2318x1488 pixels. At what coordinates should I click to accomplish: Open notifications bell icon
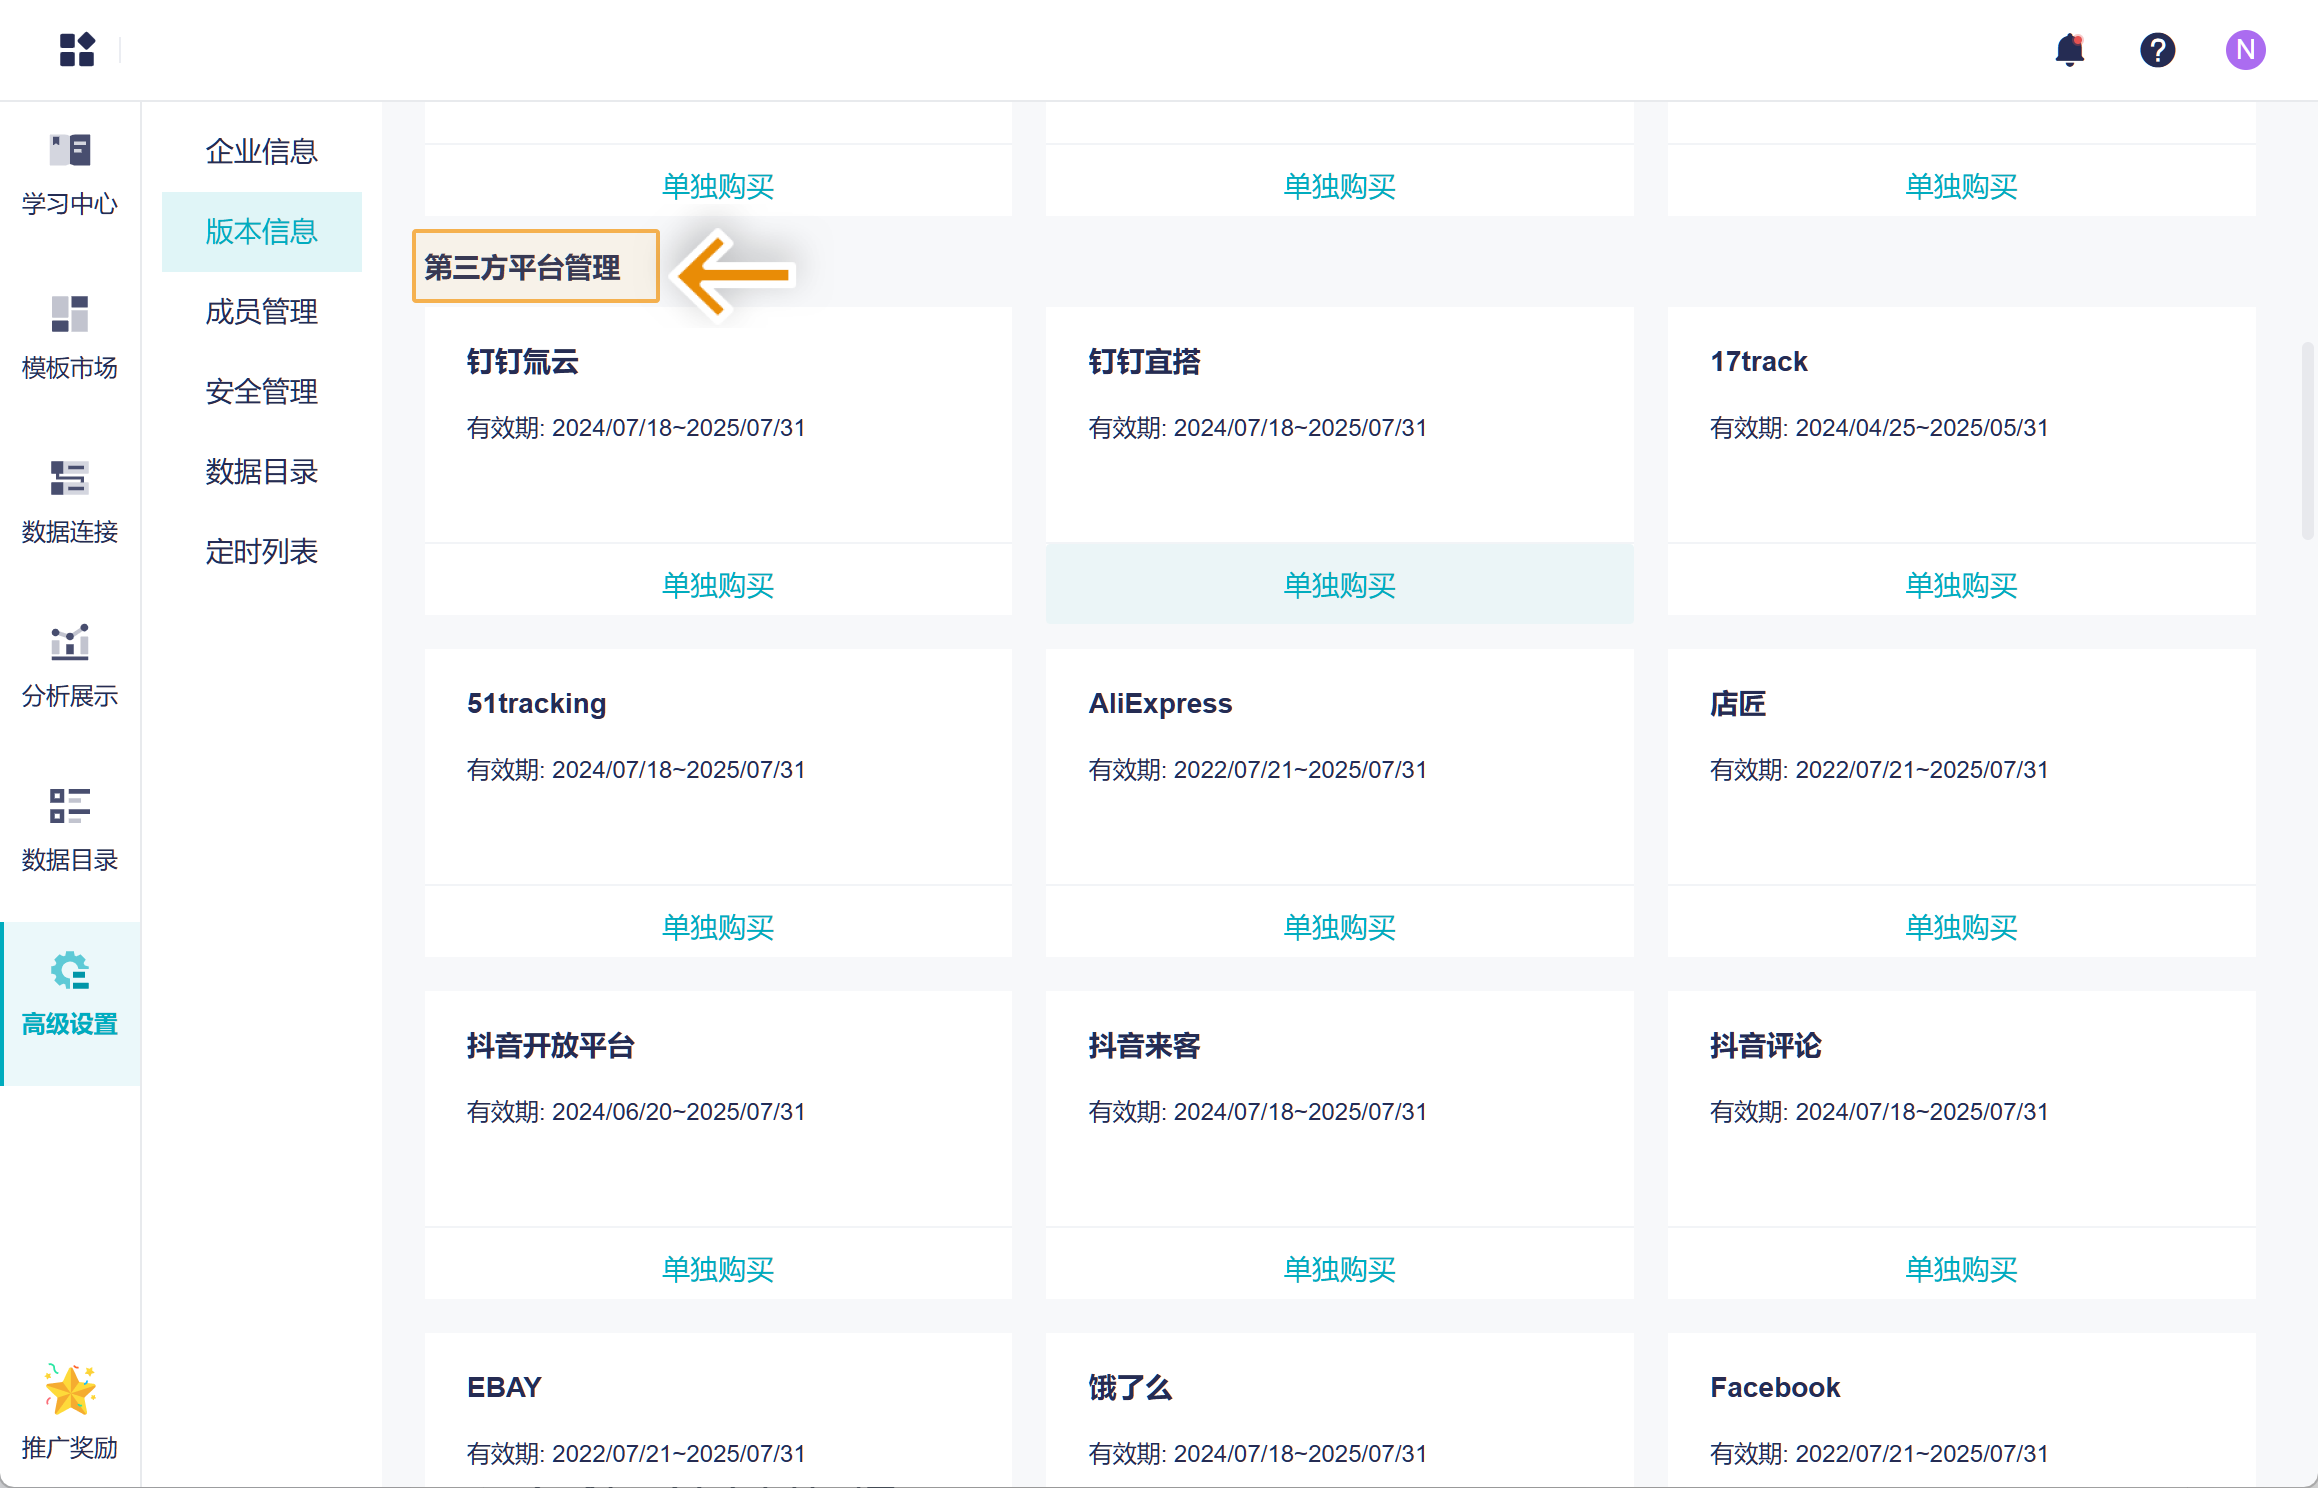(2069, 50)
